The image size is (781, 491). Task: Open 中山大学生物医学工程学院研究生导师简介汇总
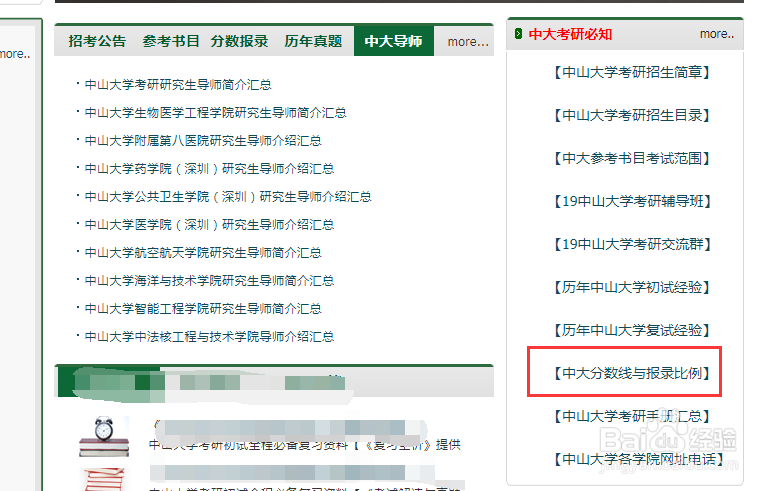tap(216, 113)
